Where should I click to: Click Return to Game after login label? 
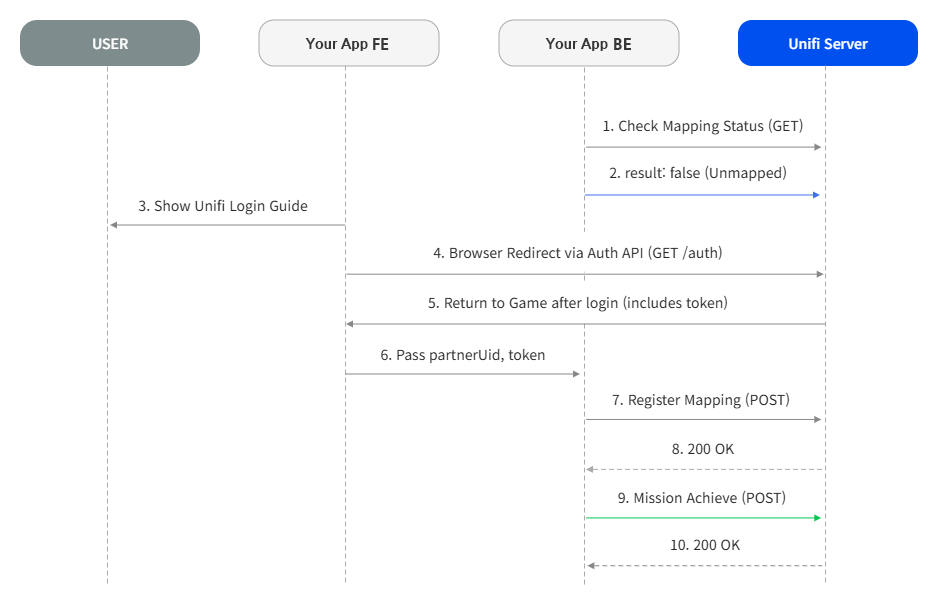(x=577, y=303)
